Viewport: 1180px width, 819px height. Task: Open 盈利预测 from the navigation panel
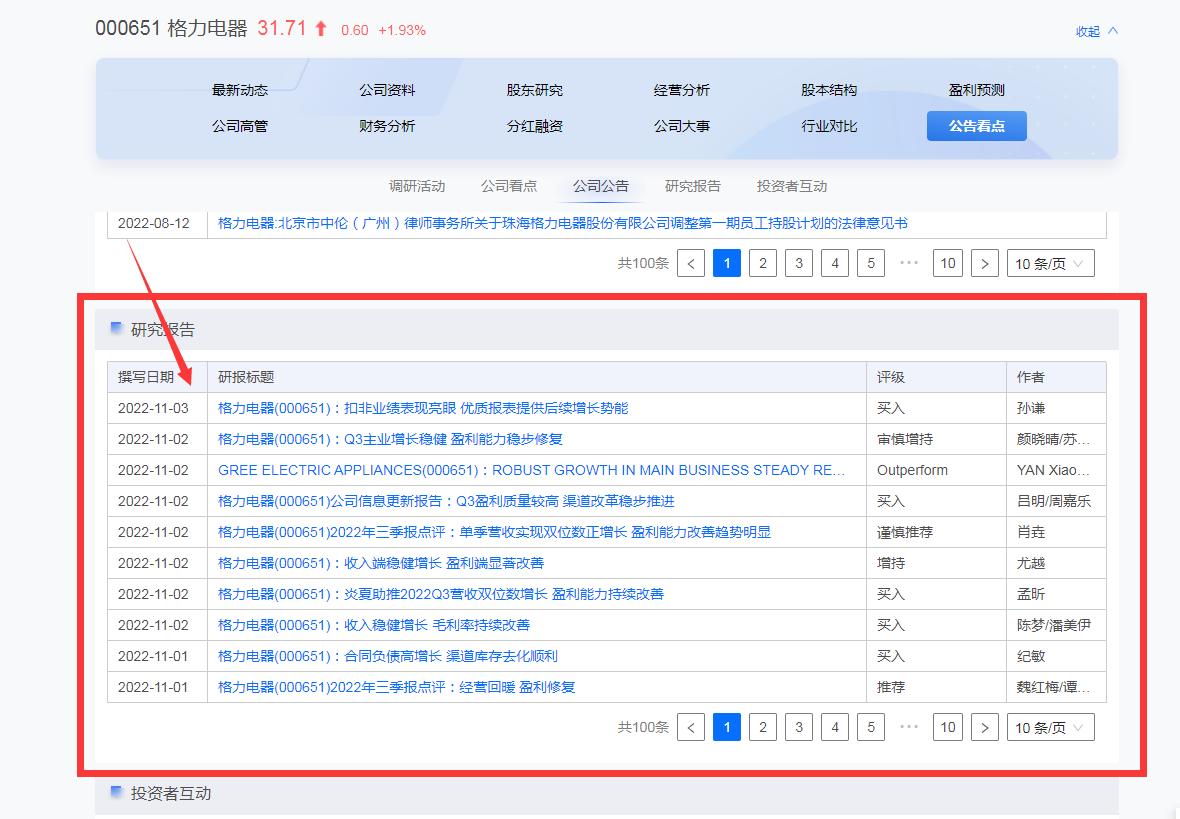point(976,89)
